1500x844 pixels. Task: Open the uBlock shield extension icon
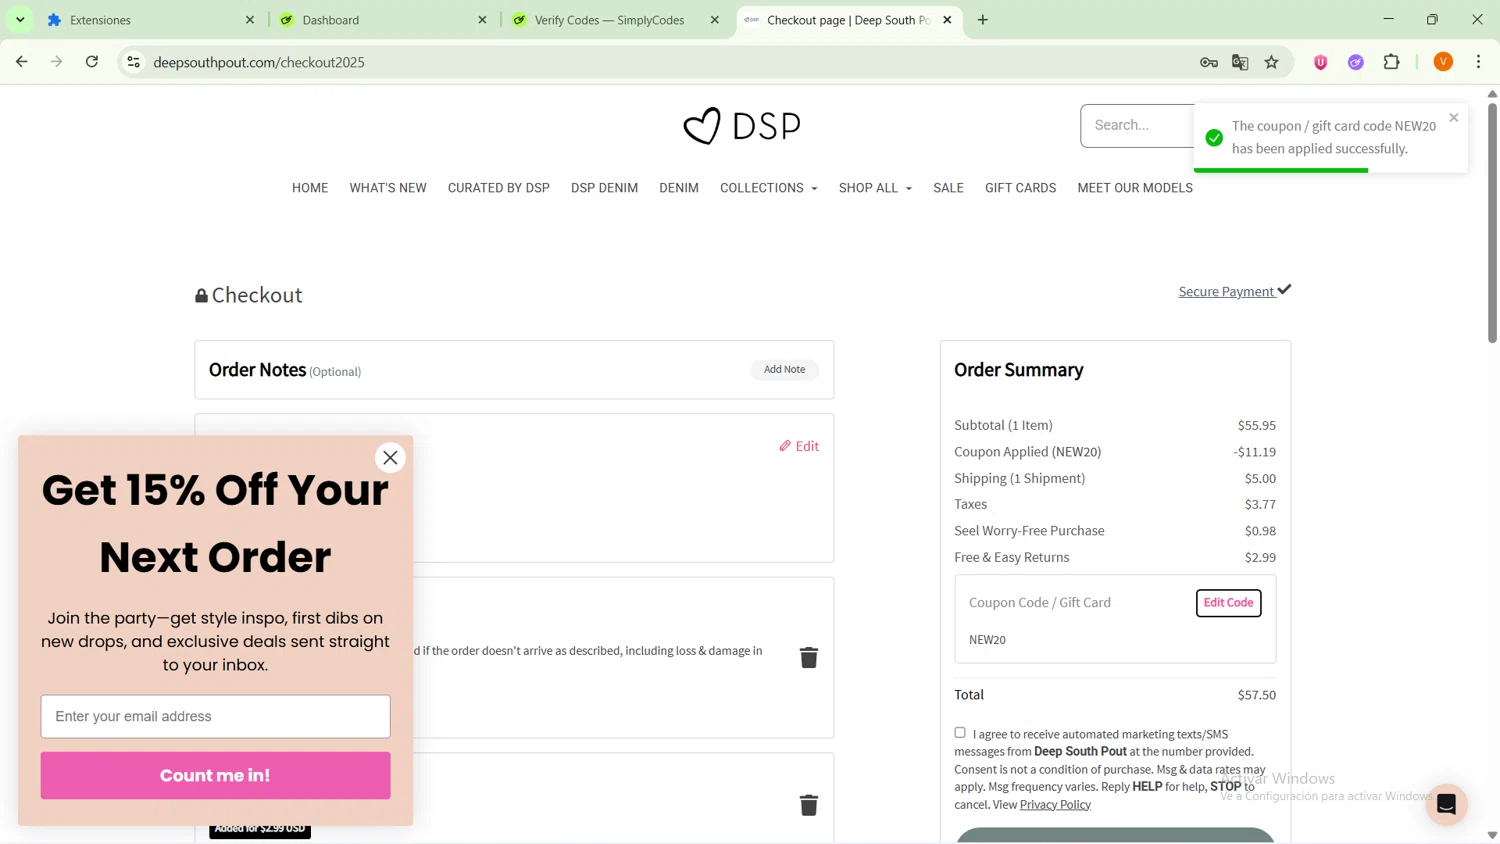(1321, 62)
